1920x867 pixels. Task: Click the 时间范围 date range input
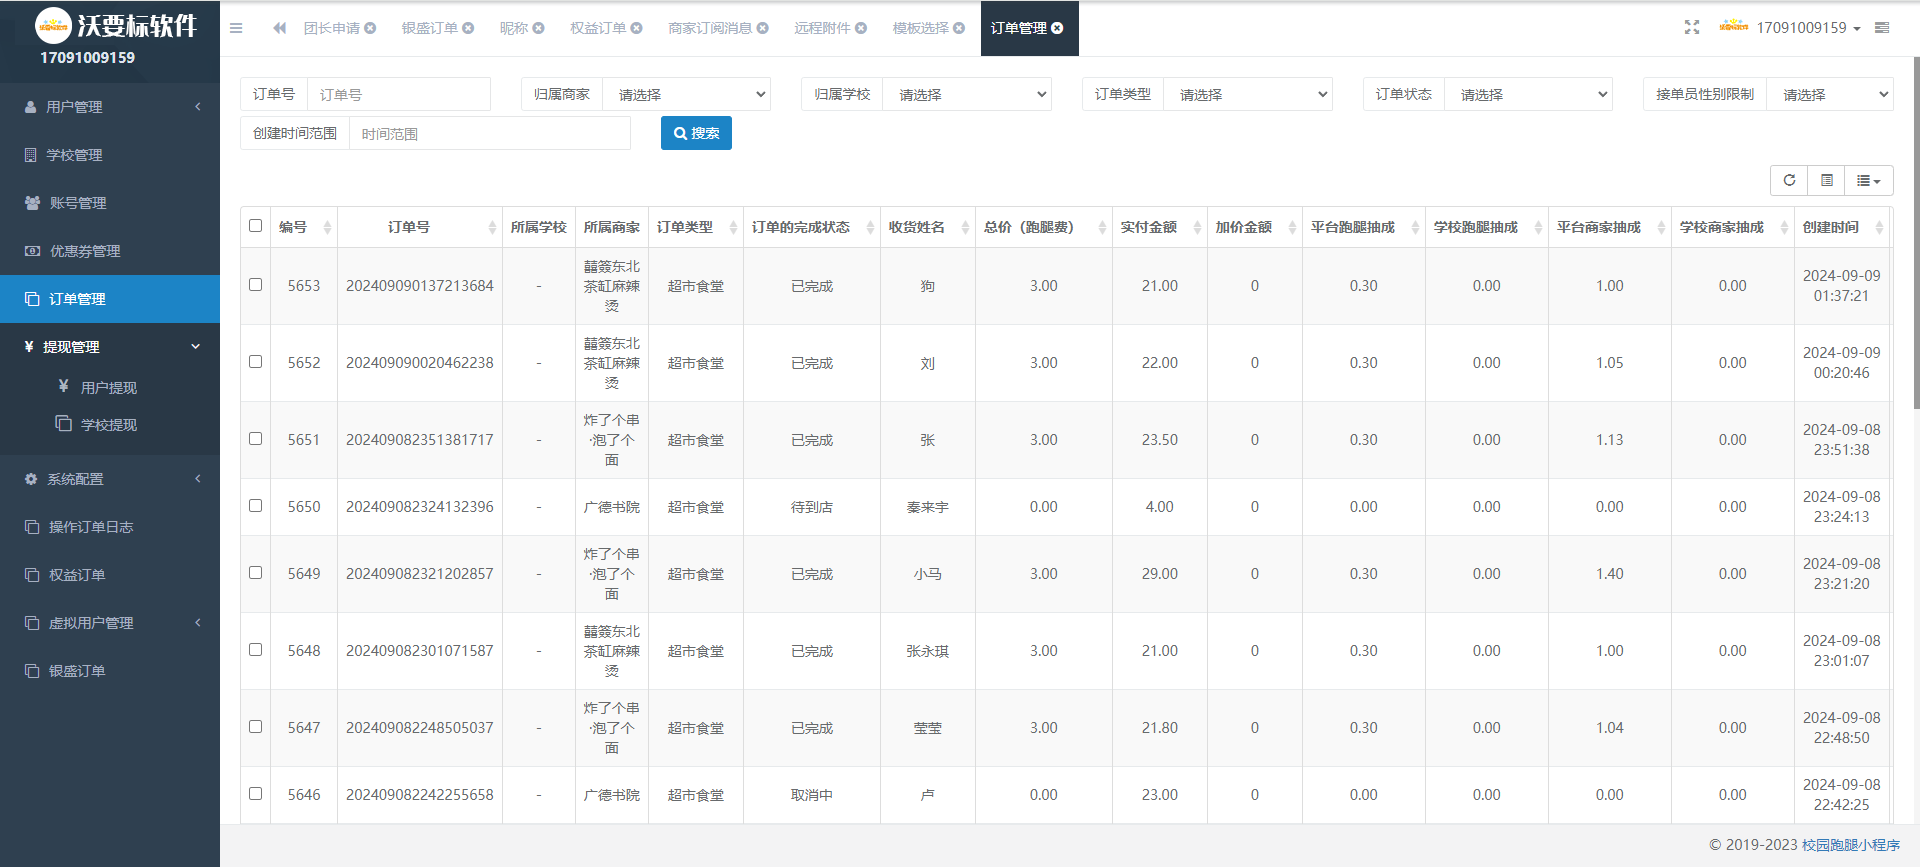click(490, 133)
